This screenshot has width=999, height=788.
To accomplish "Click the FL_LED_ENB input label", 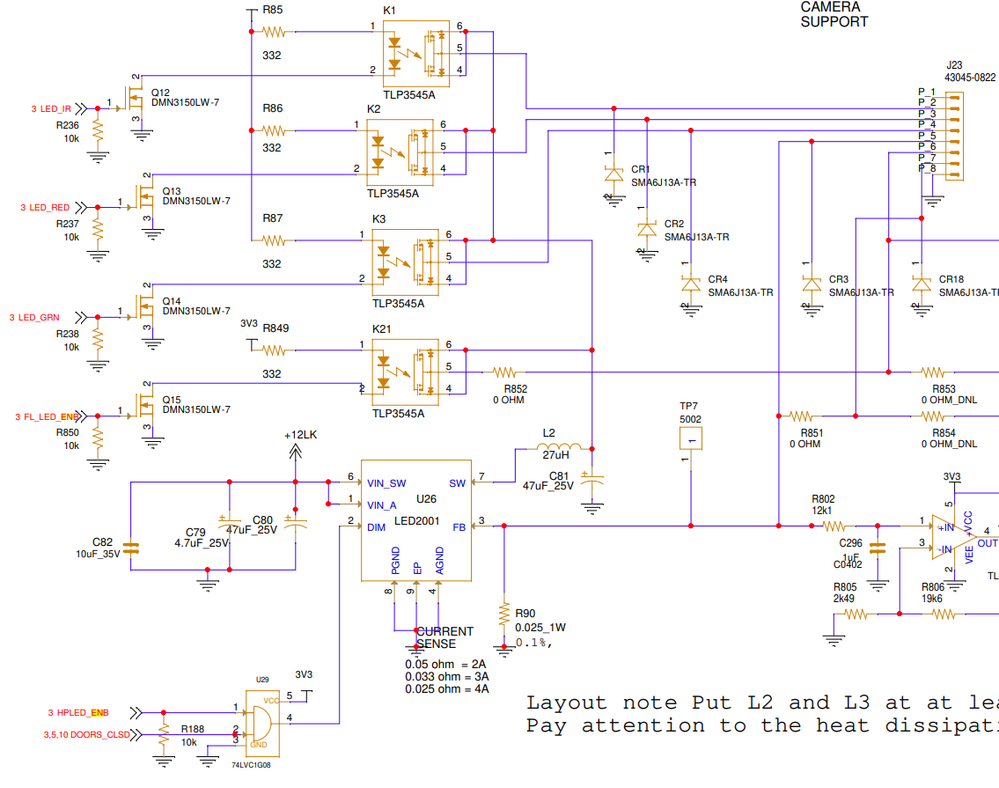I will click(x=47, y=417).
